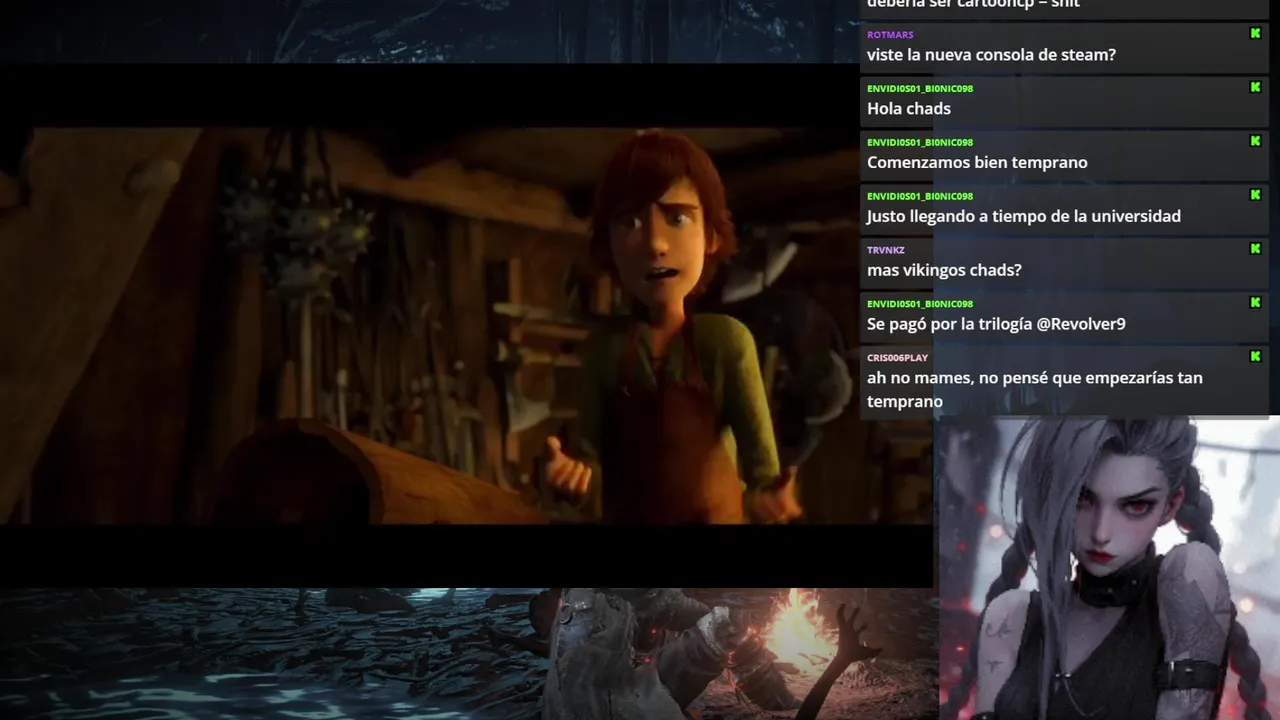Click the Kick badge icon beside TRVNKZ message

coord(1255,249)
